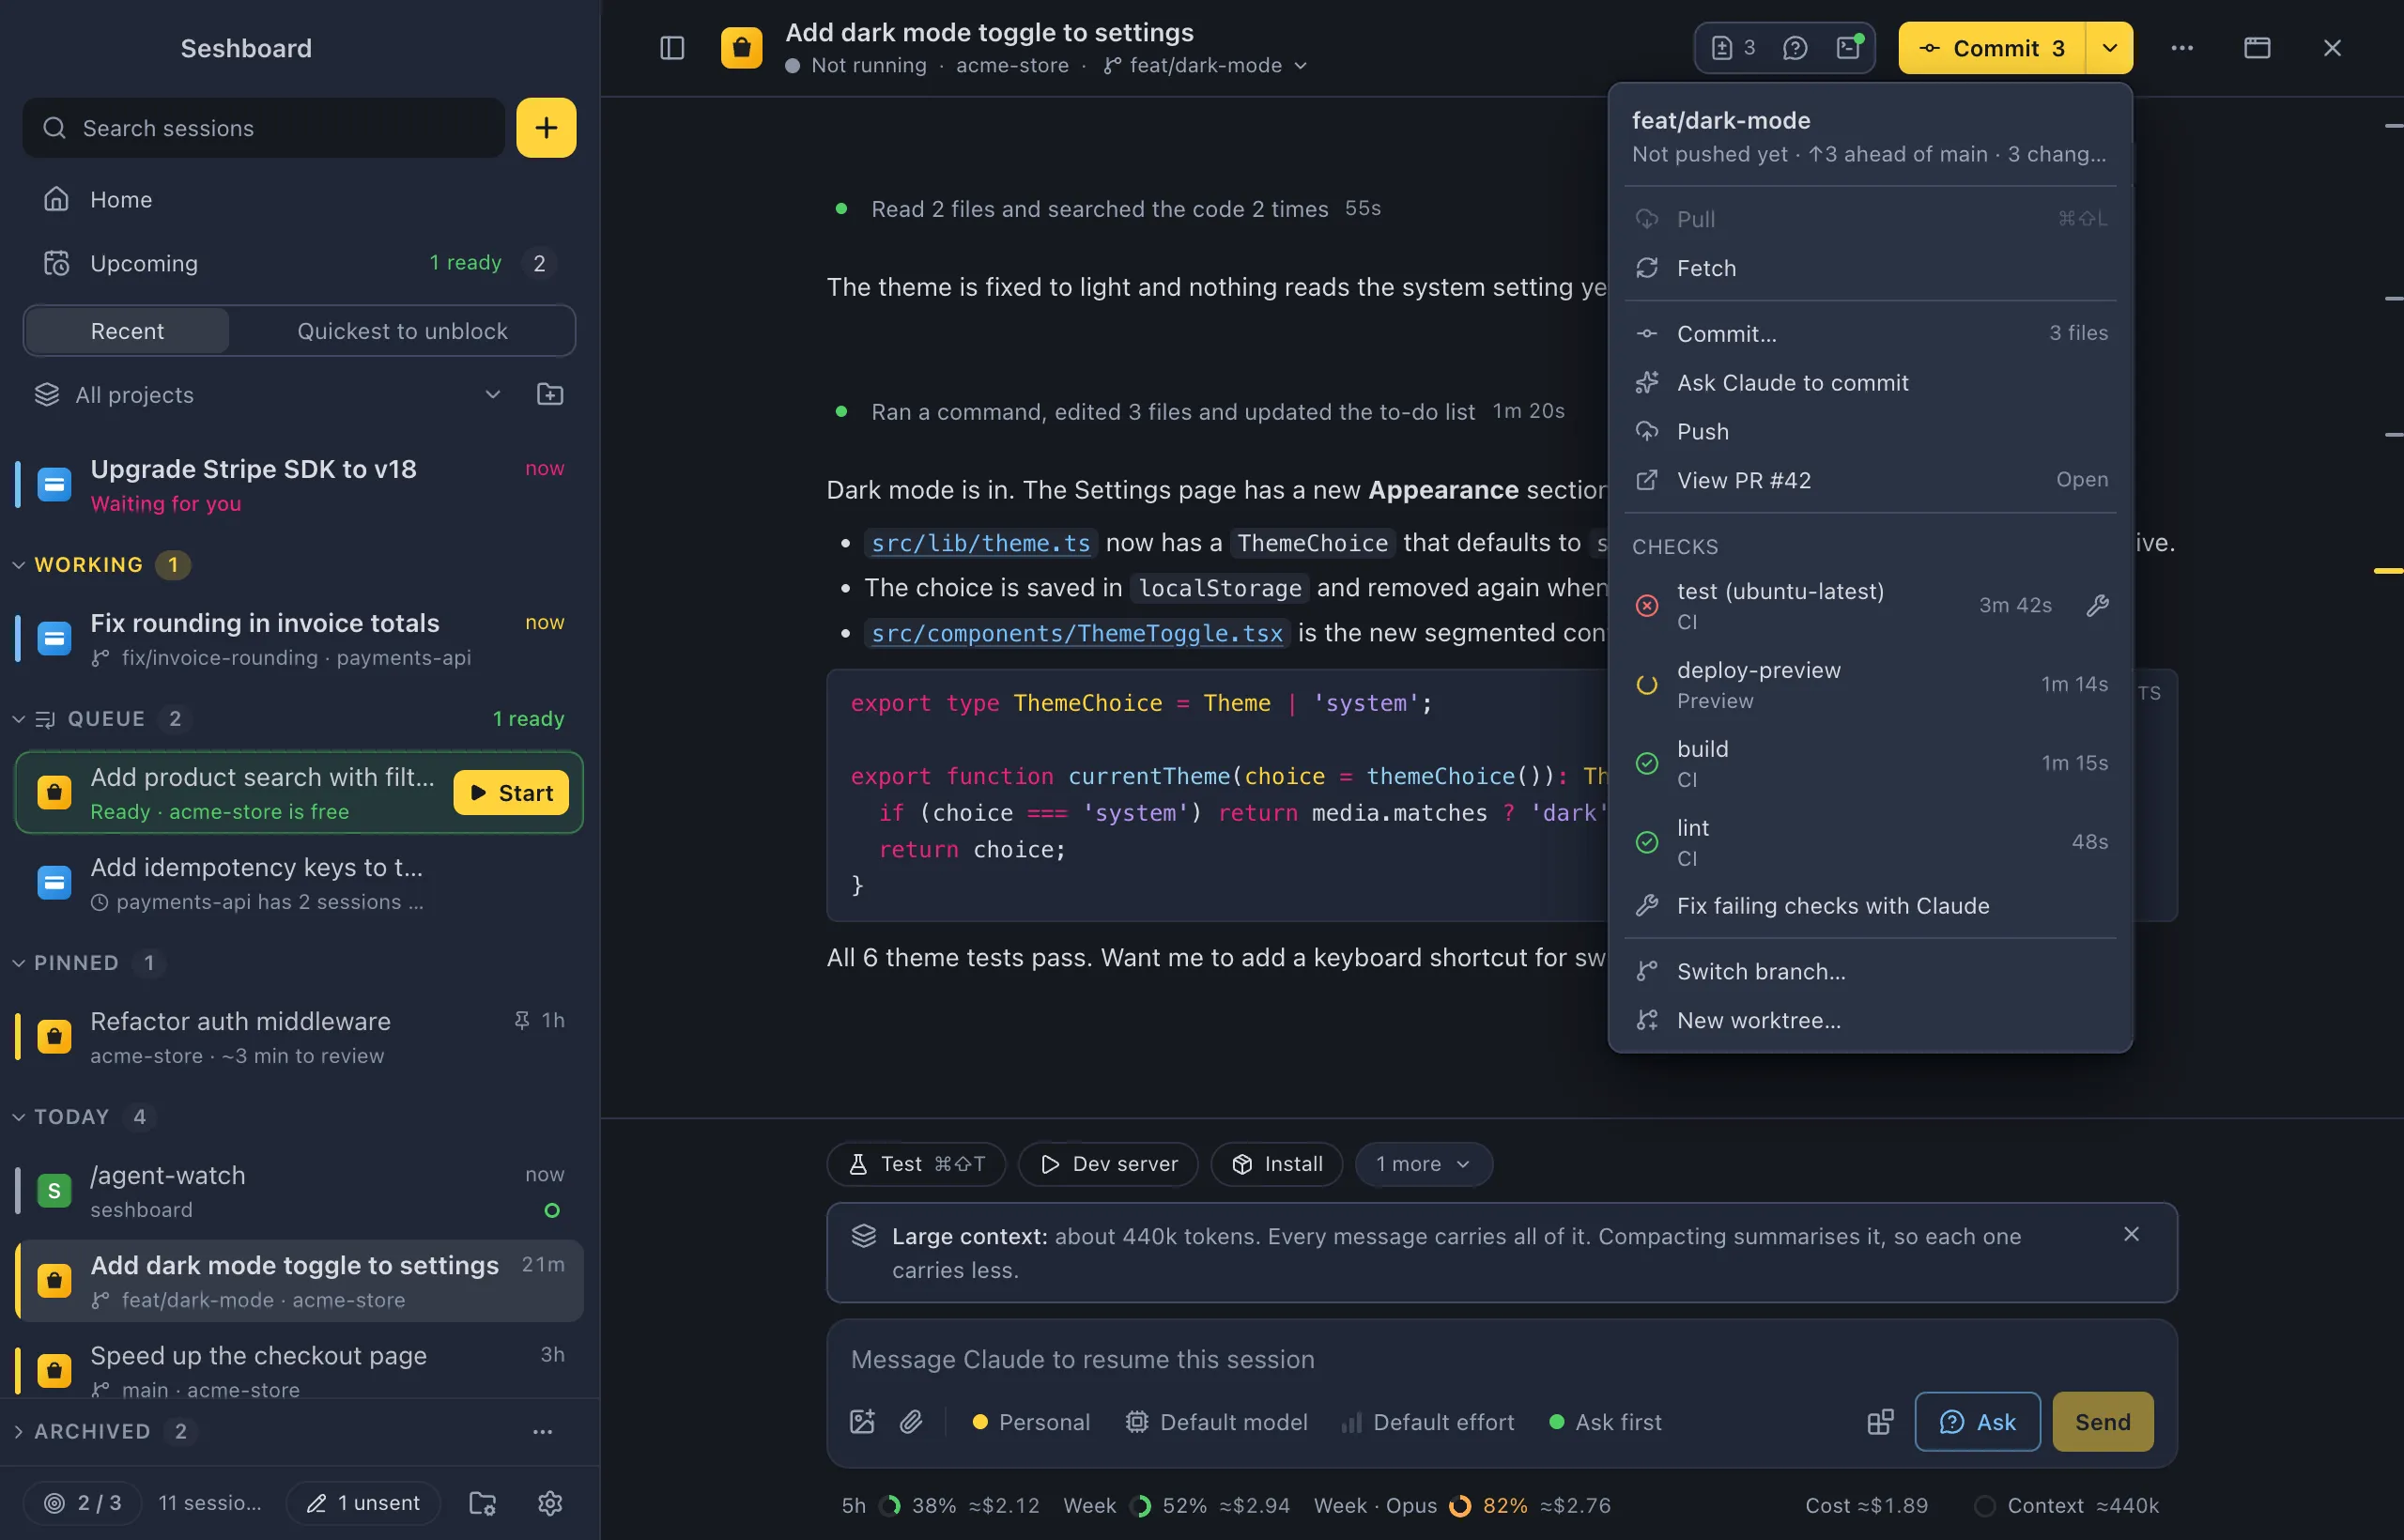Collapse the WORKING section
Viewport: 2404px width, 1540px height.
tap(88, 565)
